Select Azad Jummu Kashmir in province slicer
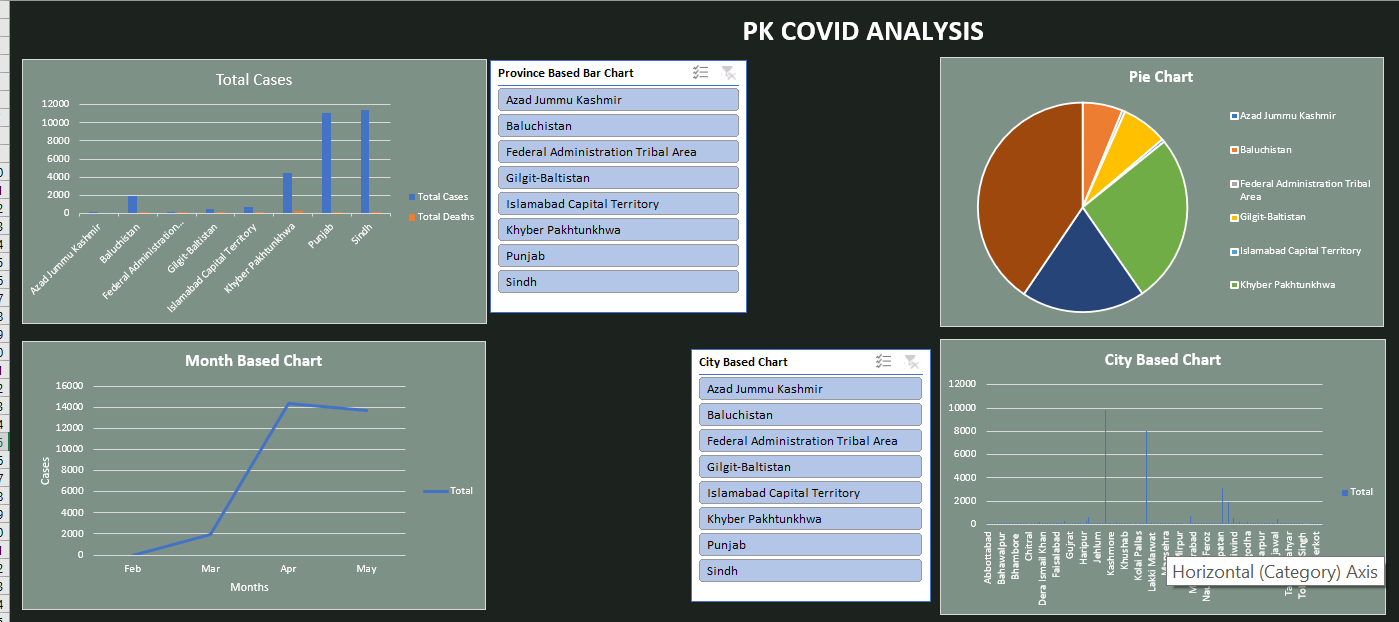Screen dimensions: 1399x622 [618, 100]
